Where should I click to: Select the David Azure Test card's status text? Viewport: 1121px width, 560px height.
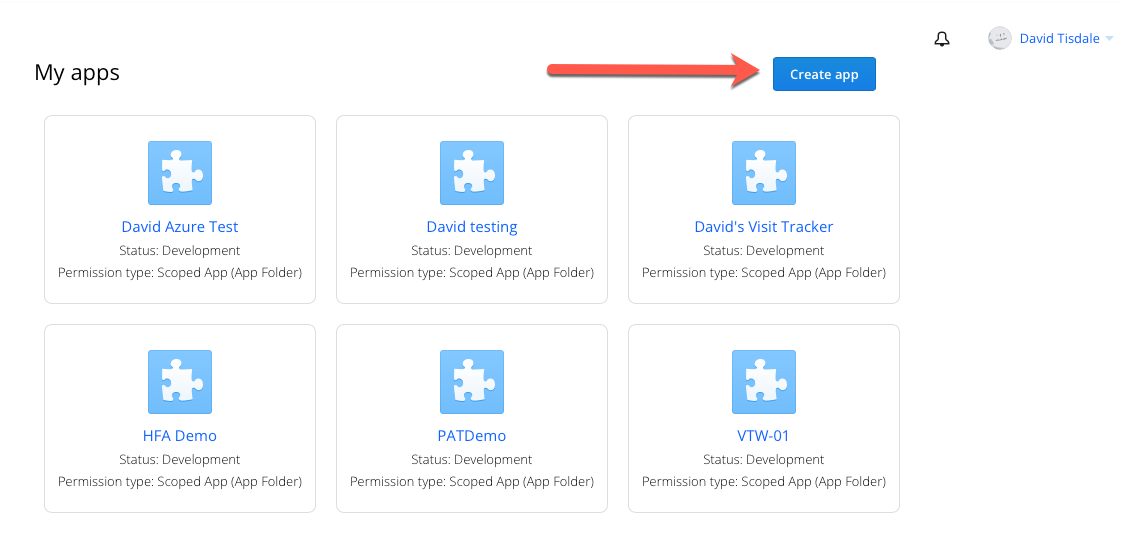click(x=180, y=251)
